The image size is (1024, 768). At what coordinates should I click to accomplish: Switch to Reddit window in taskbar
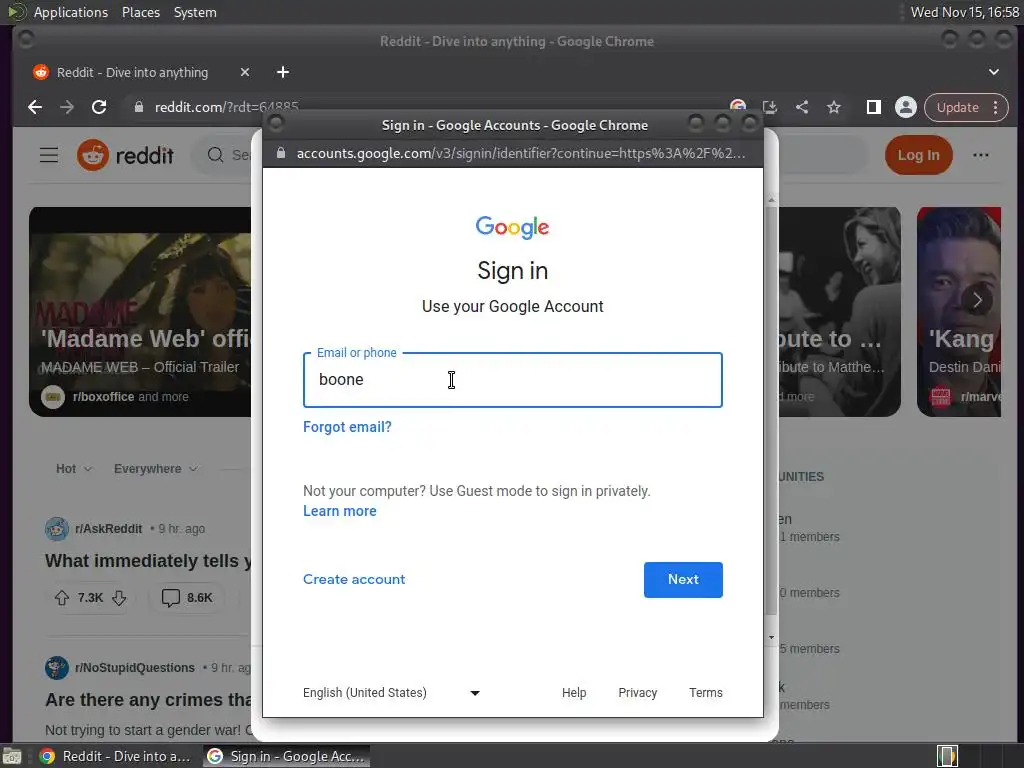[116, 756]
